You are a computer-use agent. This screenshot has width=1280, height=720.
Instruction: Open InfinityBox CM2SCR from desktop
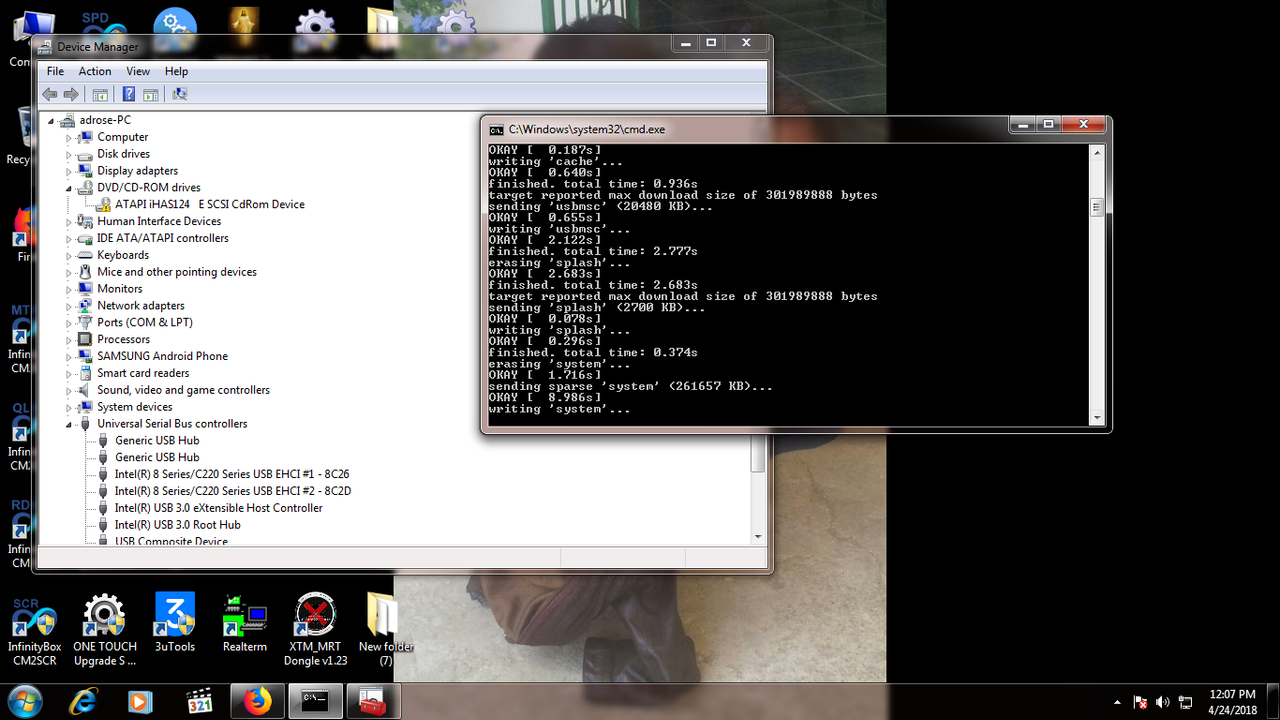pos(34,615)
